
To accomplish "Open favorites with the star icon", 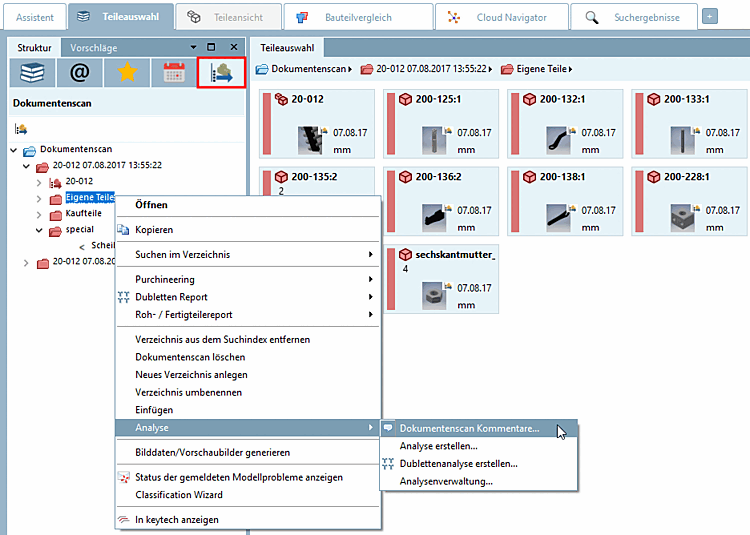I will [127, 73].
